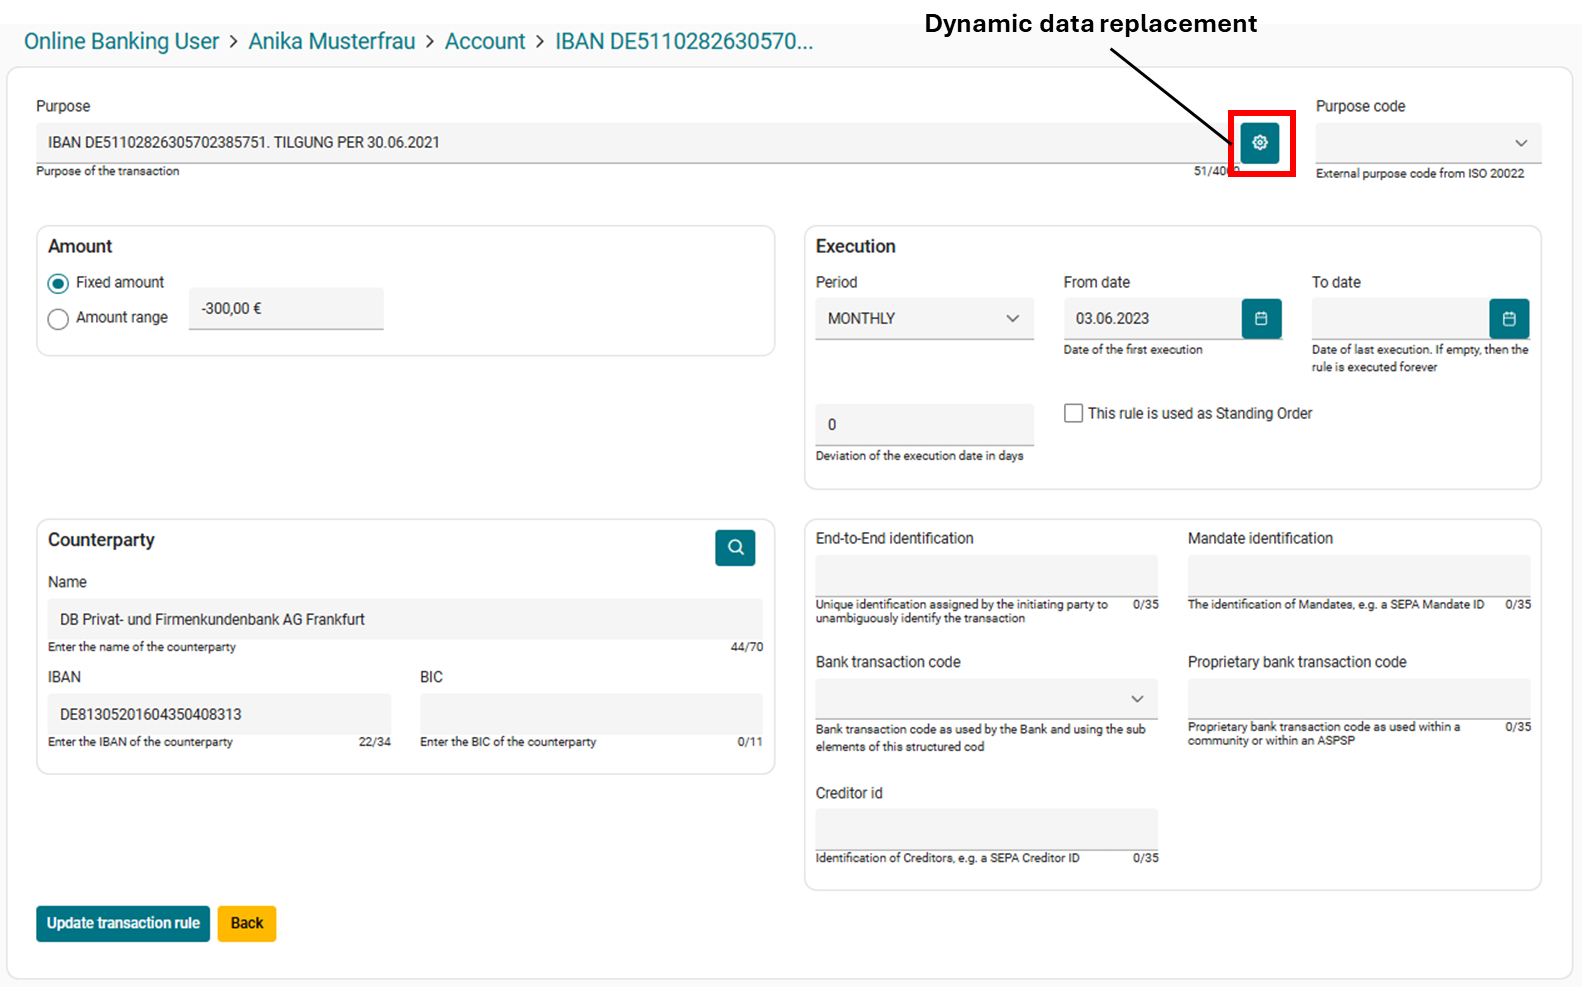Viewport: 1582px width, 987px height.
Task: Edit the fixed amount value field
Action: click(285, 309)
